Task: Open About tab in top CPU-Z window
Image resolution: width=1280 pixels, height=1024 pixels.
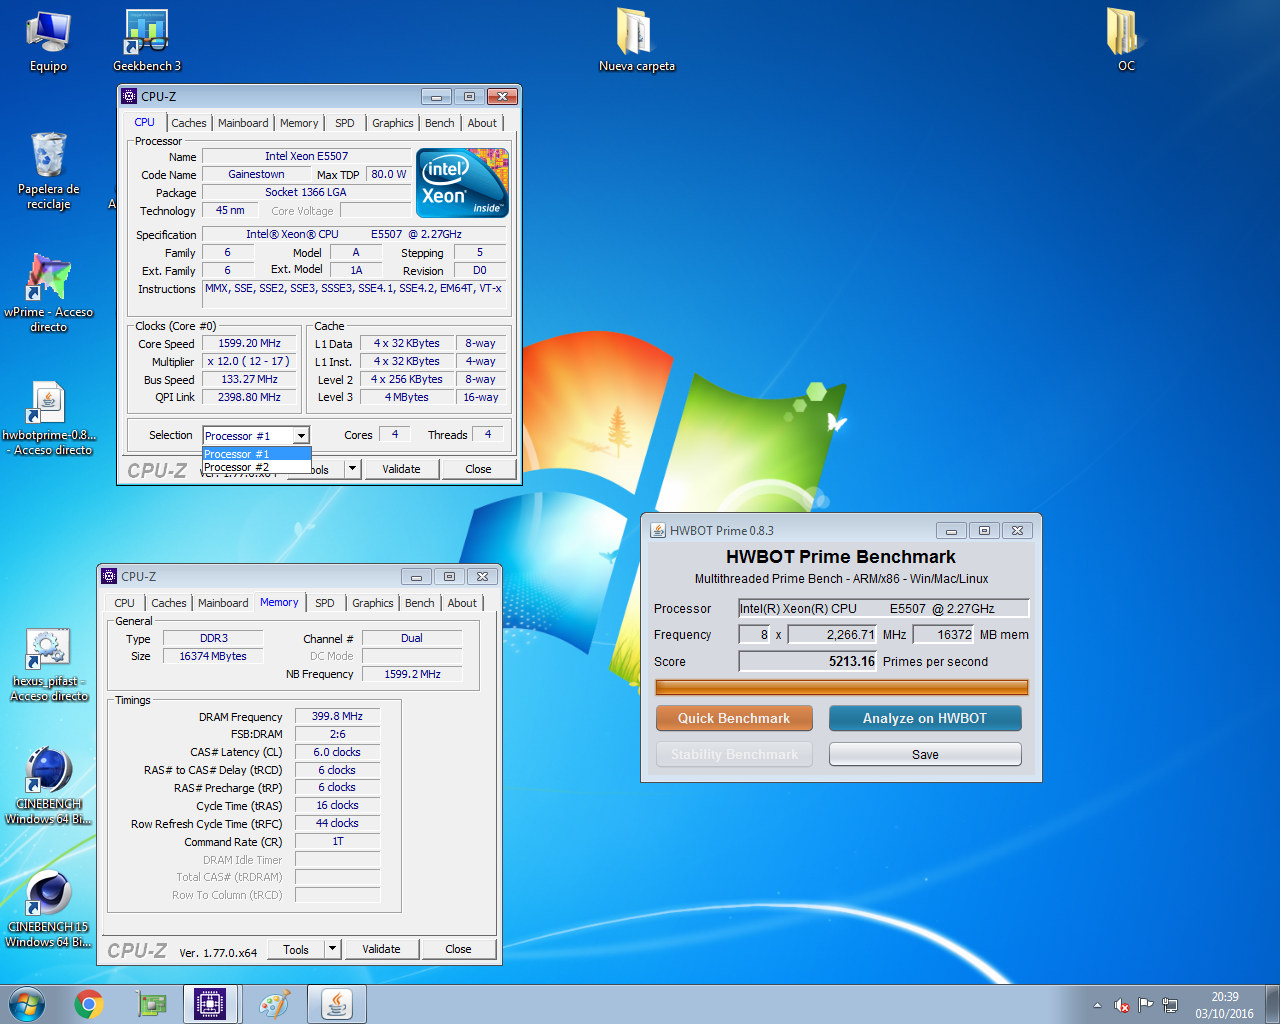Action: point(482,123)
